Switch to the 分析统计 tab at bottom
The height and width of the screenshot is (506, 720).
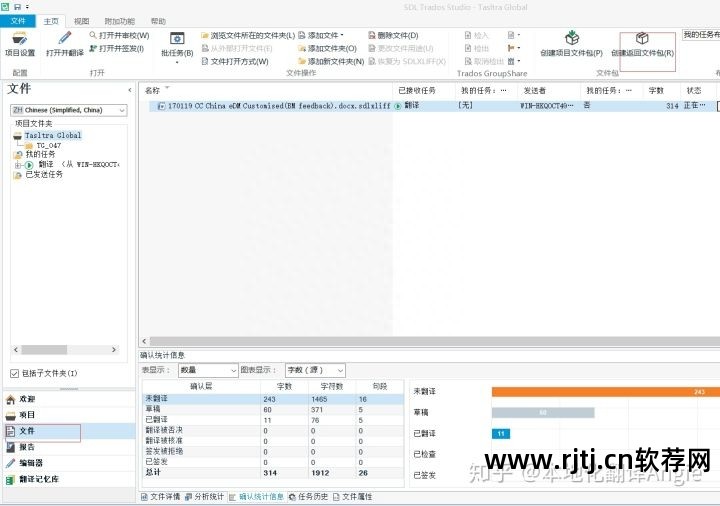tap(206, 496)
